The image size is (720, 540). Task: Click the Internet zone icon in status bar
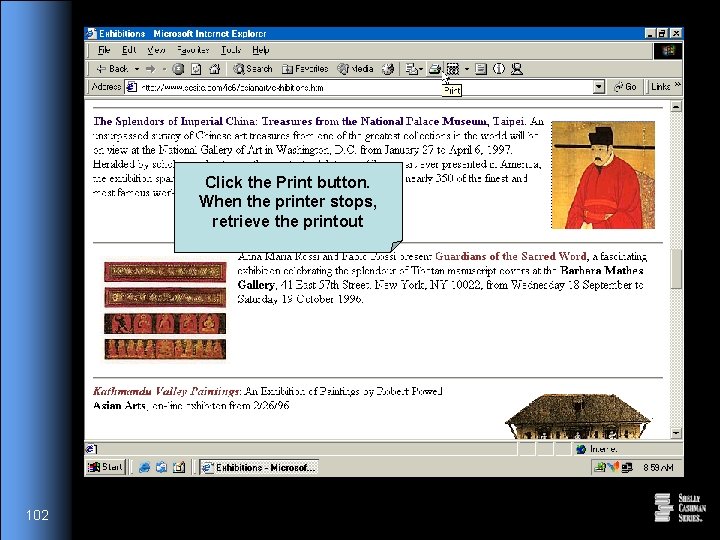[x=581, y=449]
